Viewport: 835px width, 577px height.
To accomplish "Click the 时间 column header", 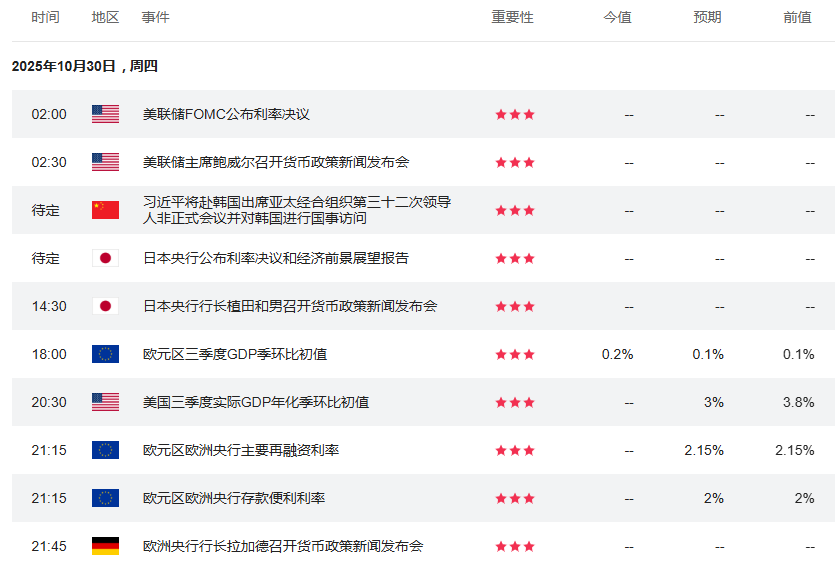I will (x=45, y=17).
